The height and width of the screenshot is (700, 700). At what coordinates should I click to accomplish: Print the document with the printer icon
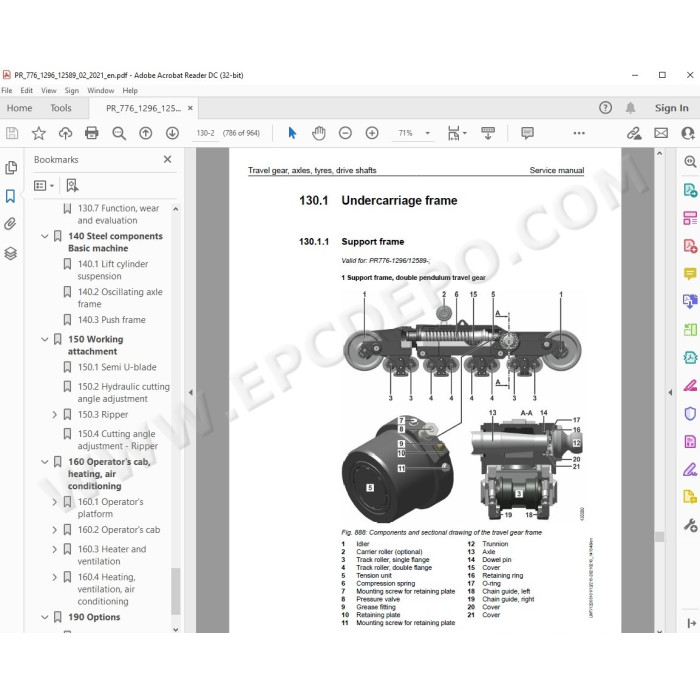tap(92, 133)
